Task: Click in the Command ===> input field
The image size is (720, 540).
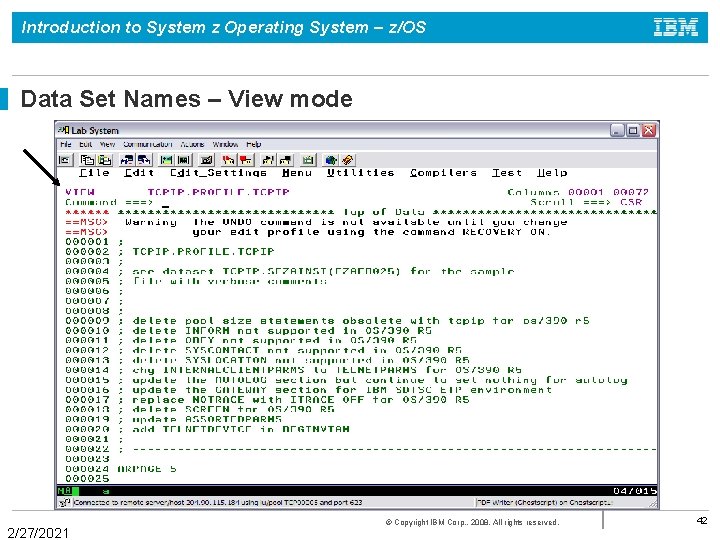Action: [340, 202]
